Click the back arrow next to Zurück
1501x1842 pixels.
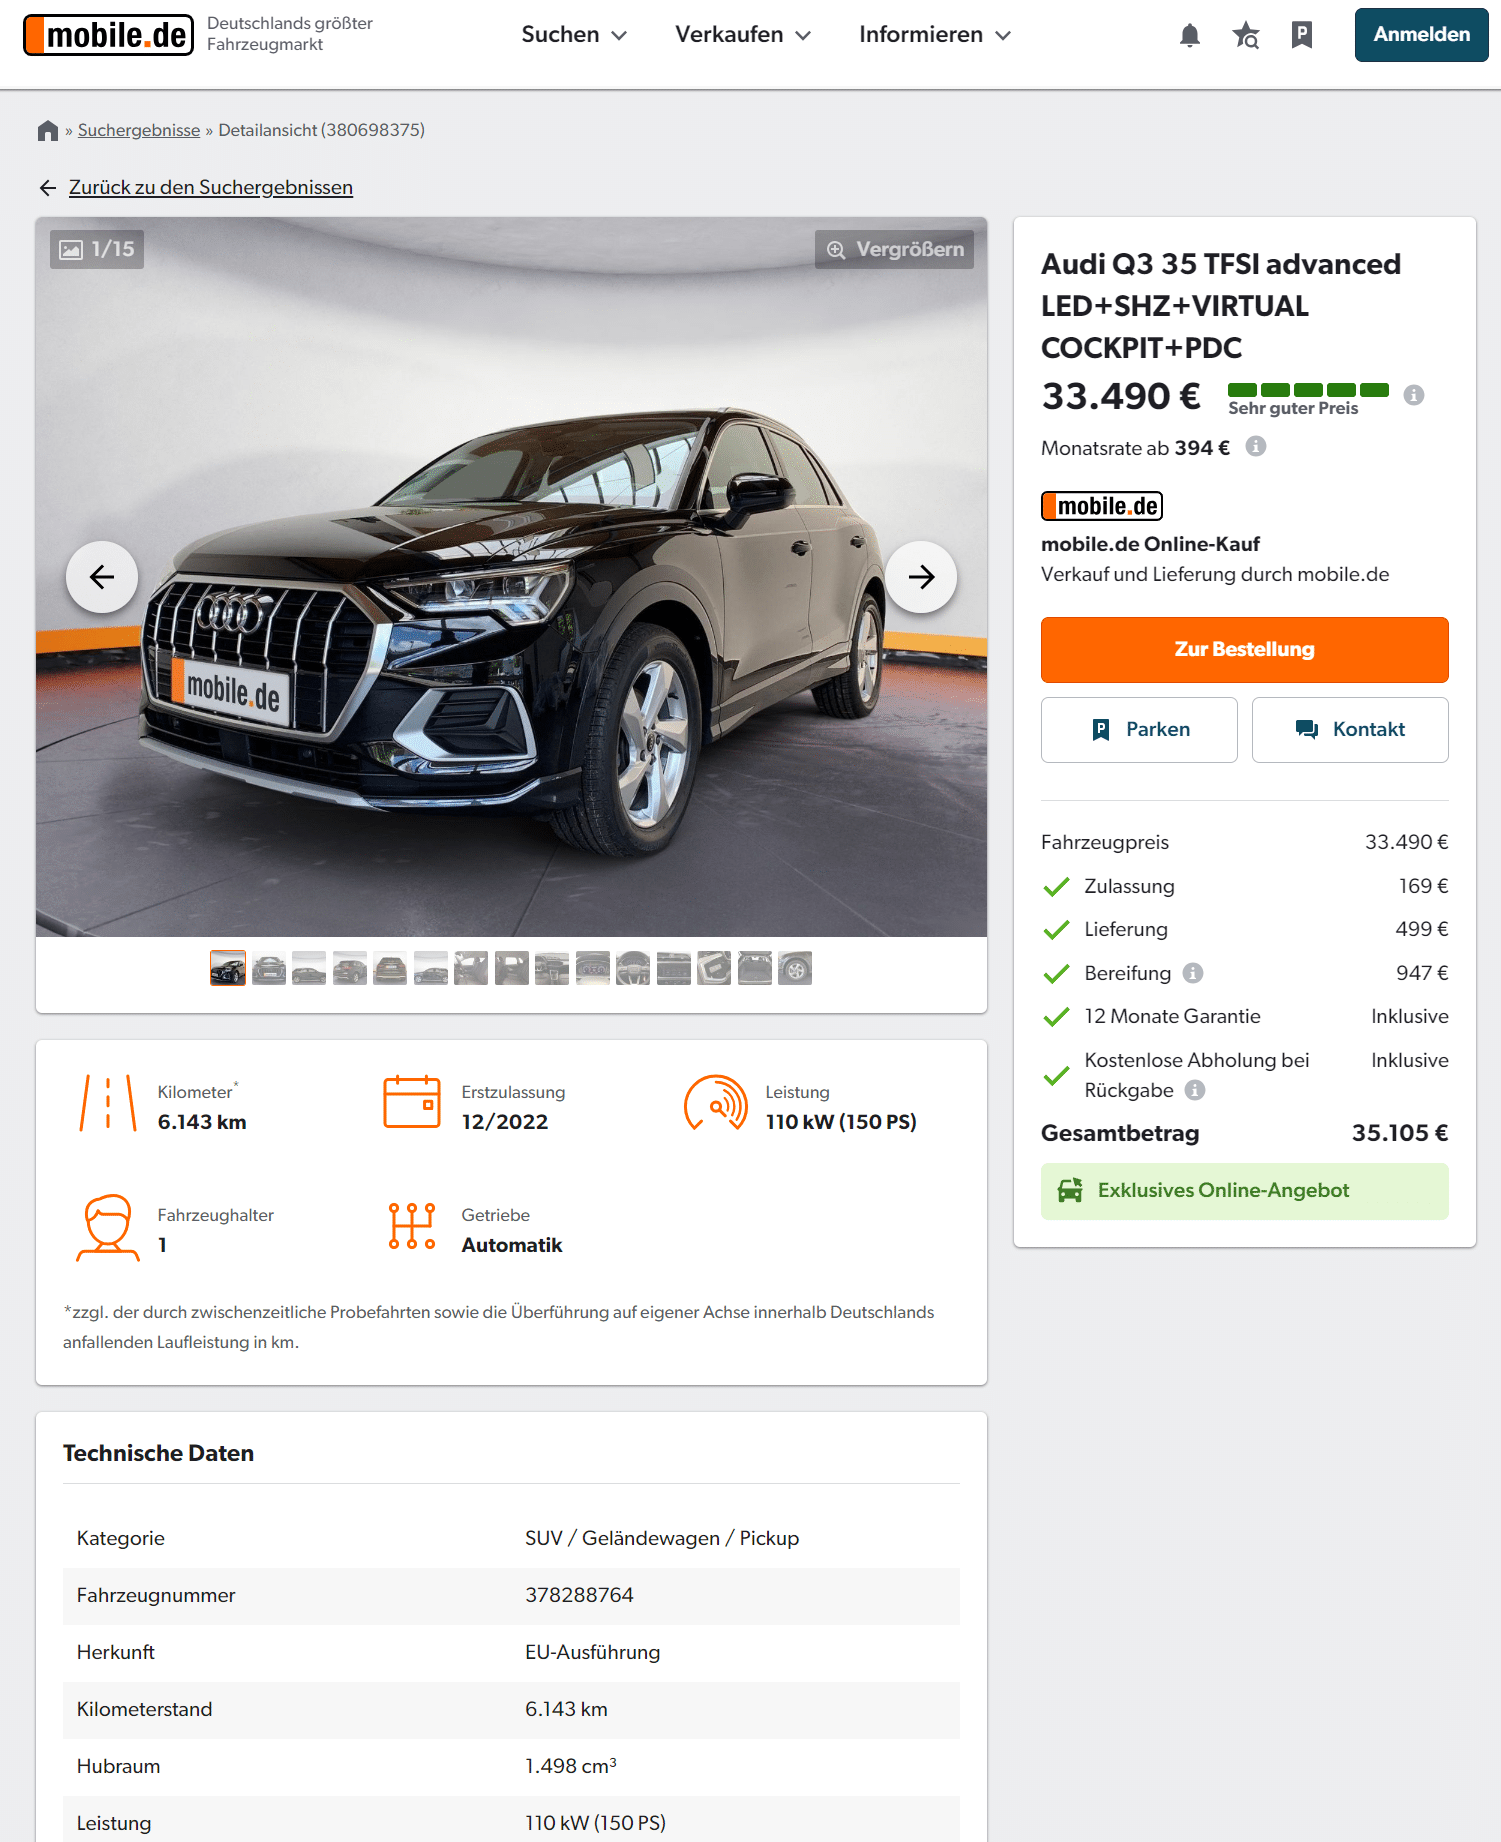pyautogui.click(x=48, y=188)
